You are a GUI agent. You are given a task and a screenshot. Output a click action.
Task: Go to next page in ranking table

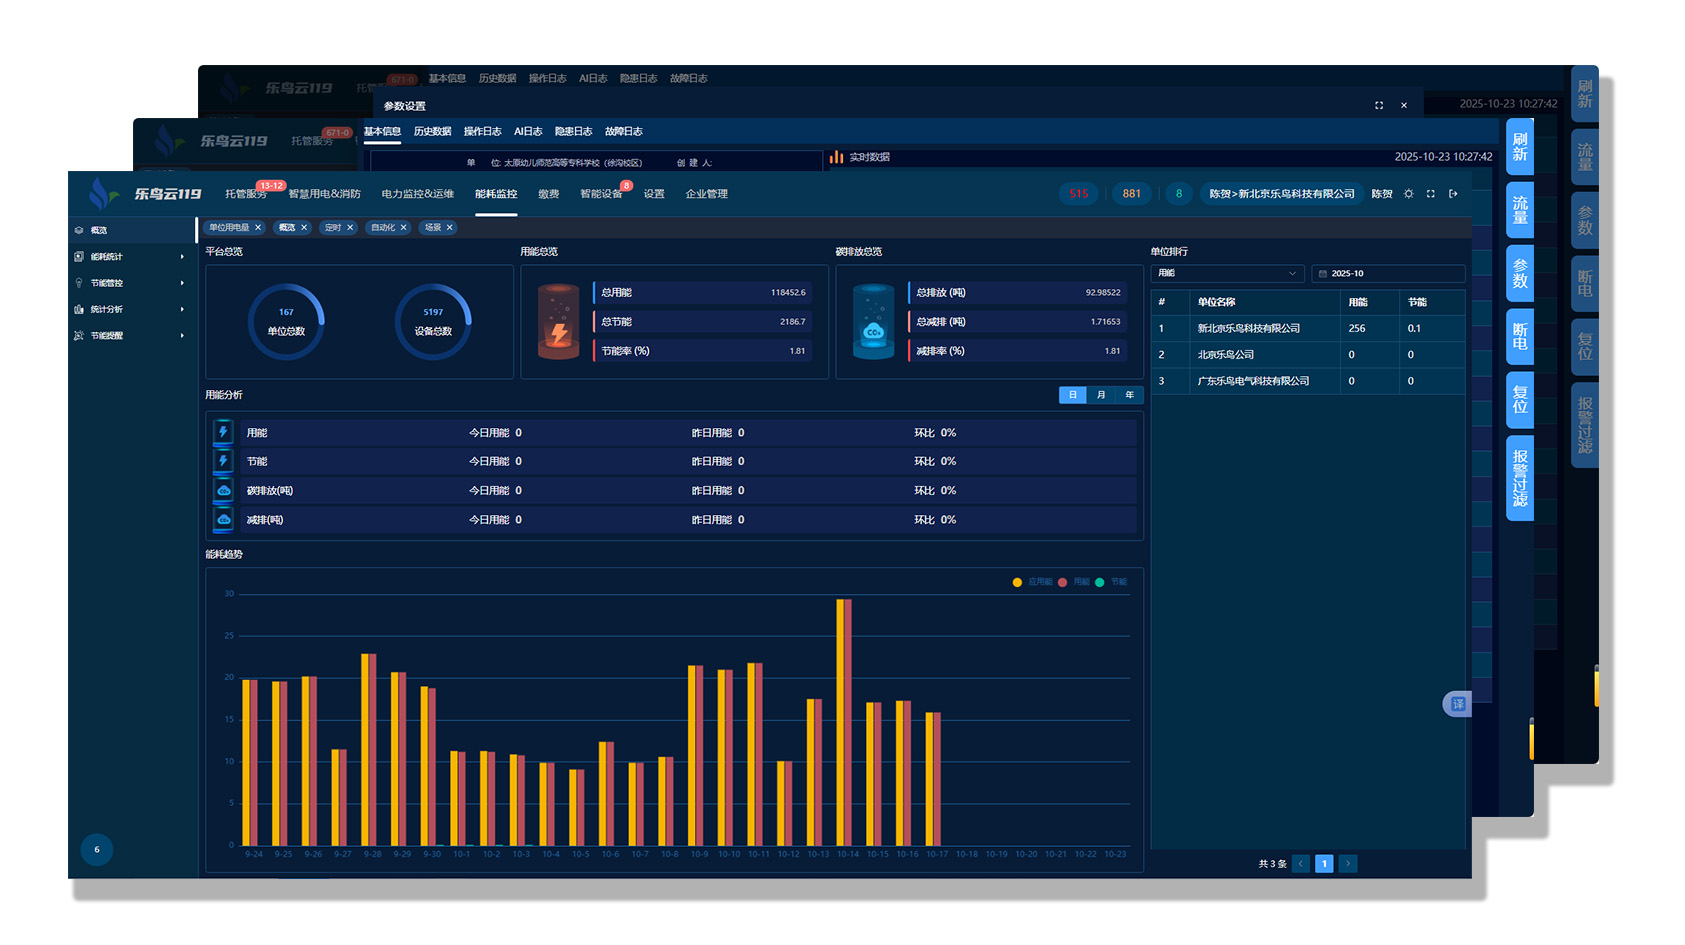click(1348, 864)
